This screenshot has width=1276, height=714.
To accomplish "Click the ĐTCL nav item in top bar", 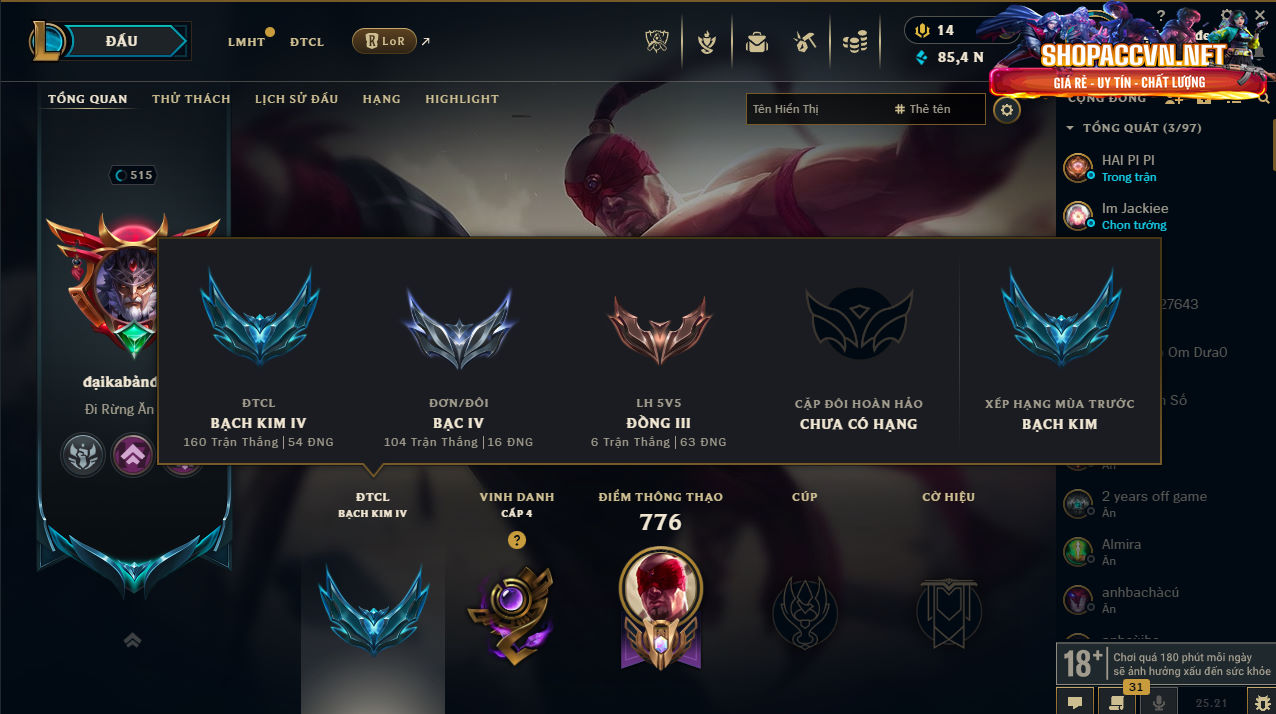I will [x=307, y=42].
